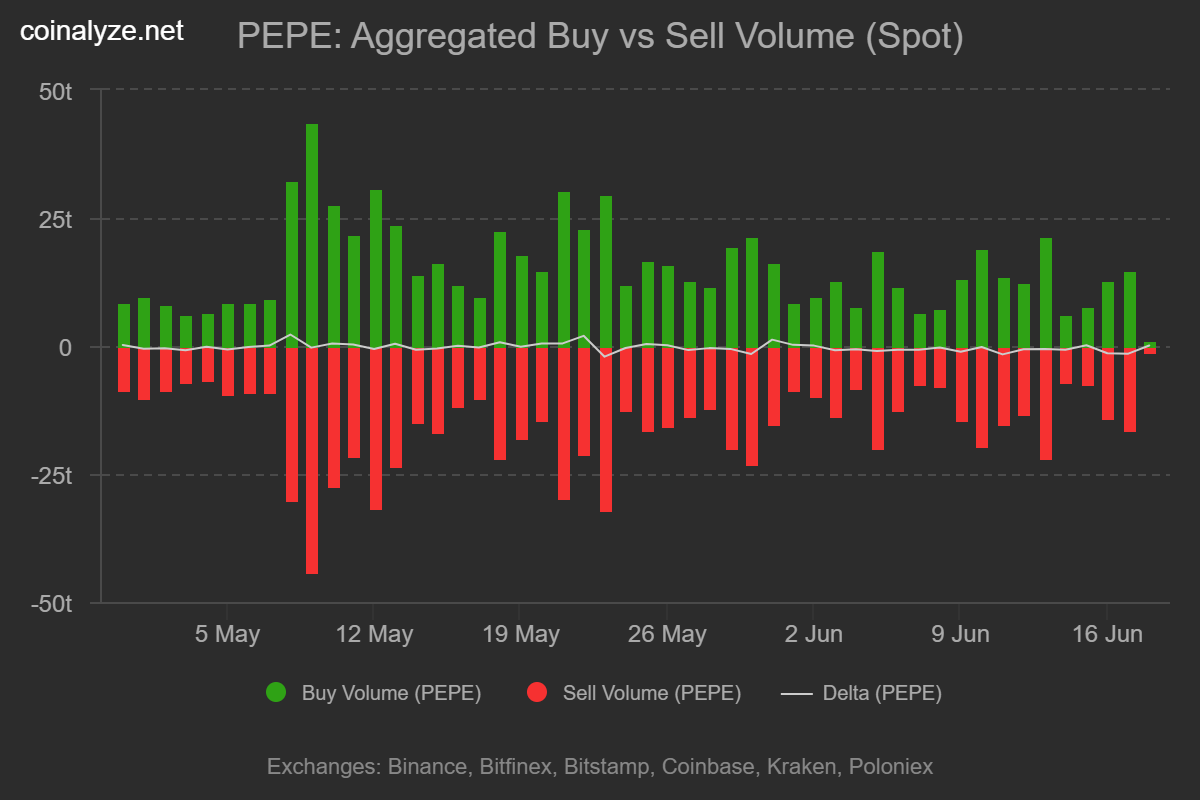Click the 12 May x-axis label
Screen dimensions: 1200x800
[x=373, y=634]
